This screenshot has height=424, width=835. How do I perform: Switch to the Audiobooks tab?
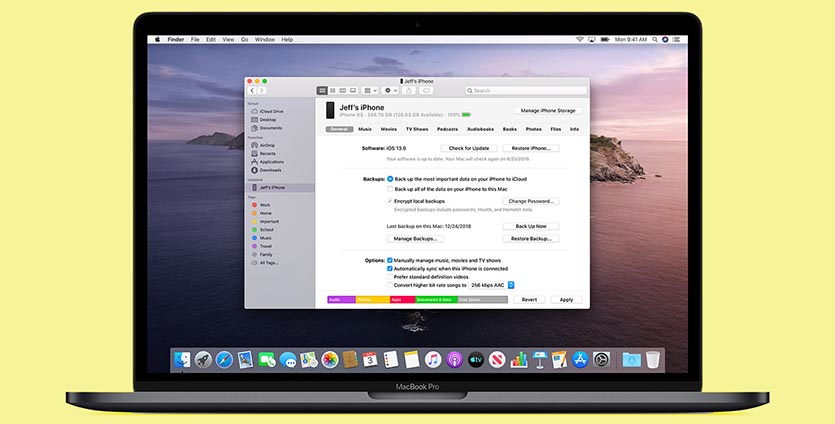(480, 129)
